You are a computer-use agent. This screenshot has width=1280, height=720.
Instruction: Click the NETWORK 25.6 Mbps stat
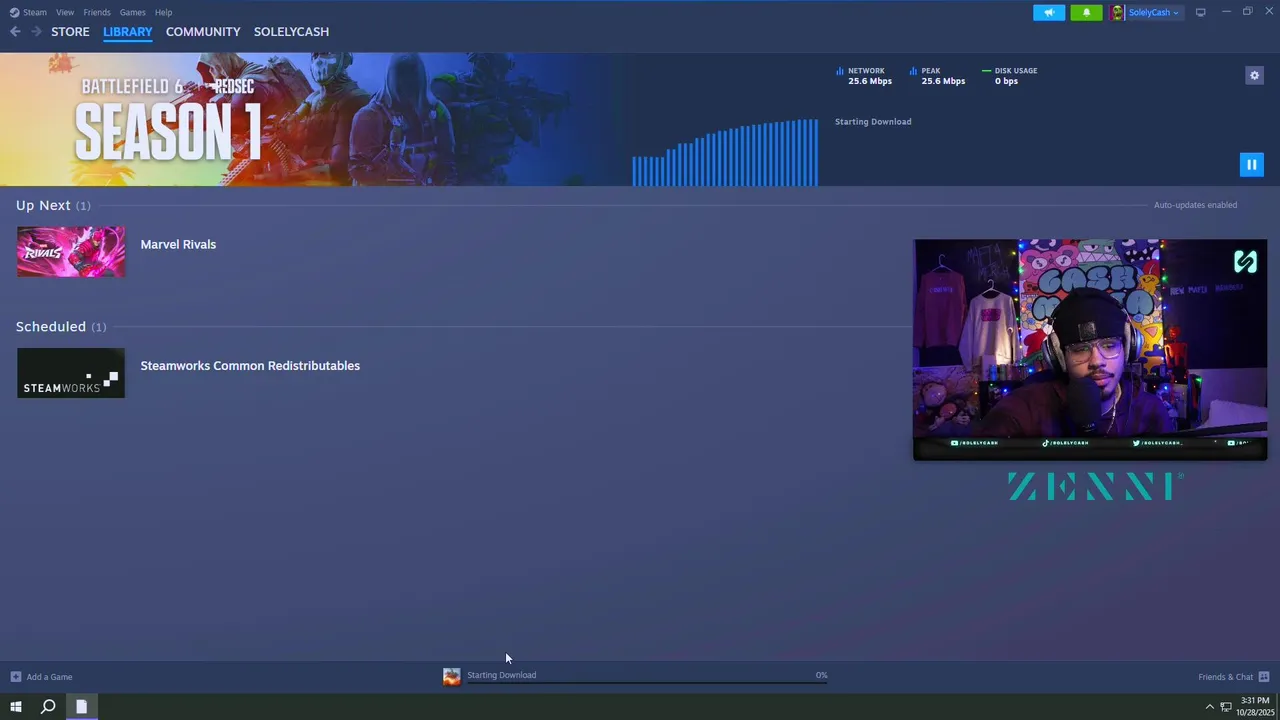(x=864, y=76)
